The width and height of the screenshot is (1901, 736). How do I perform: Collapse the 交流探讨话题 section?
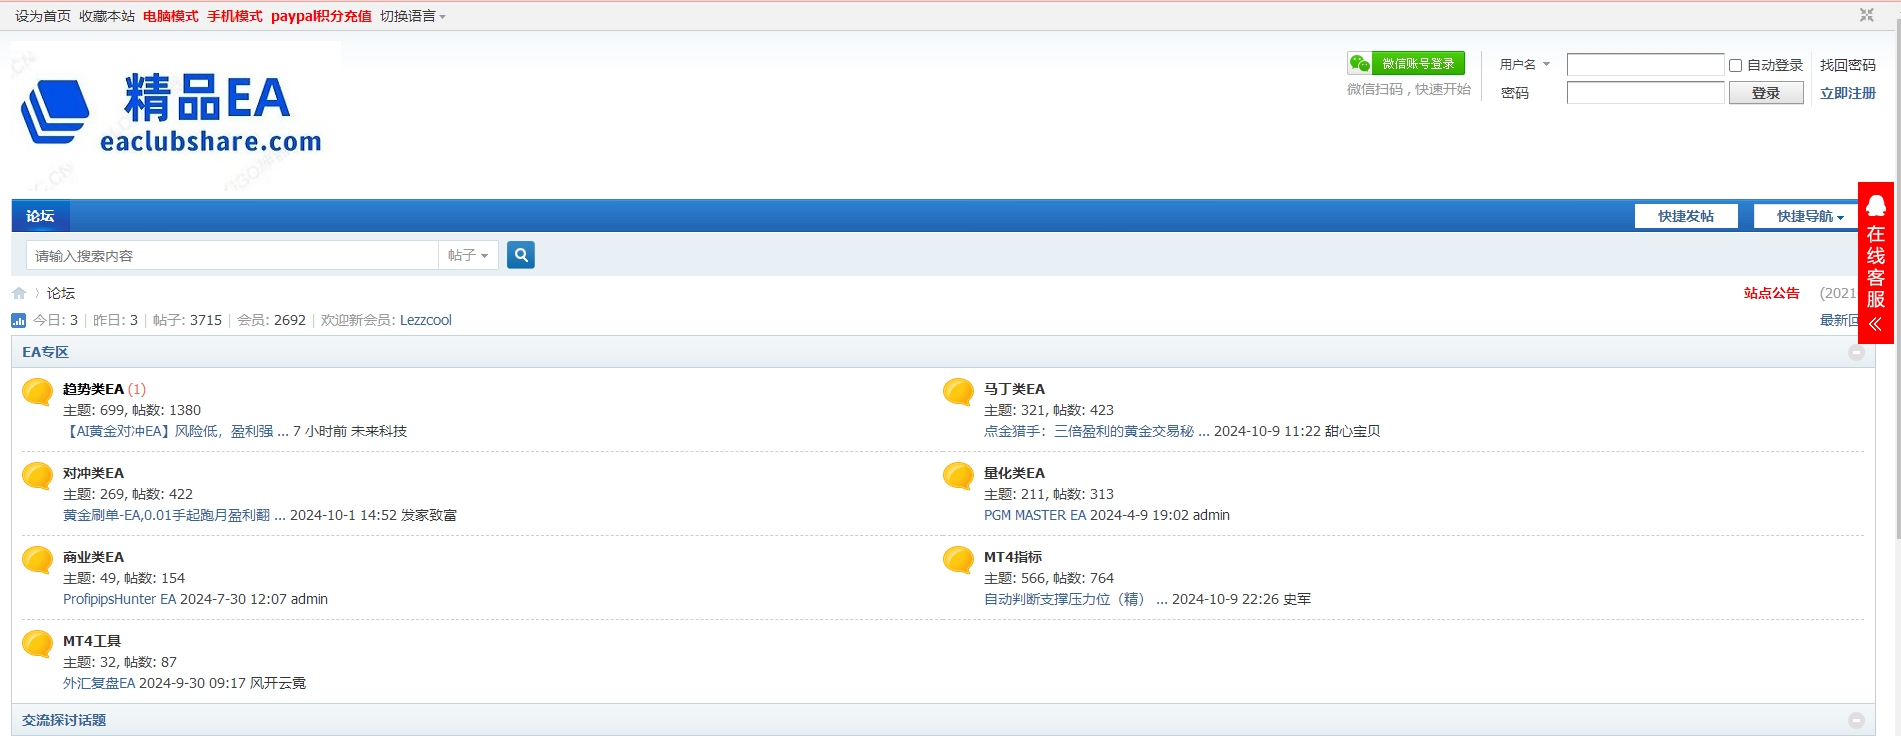pyautogui.click(x=1857, y=720)
